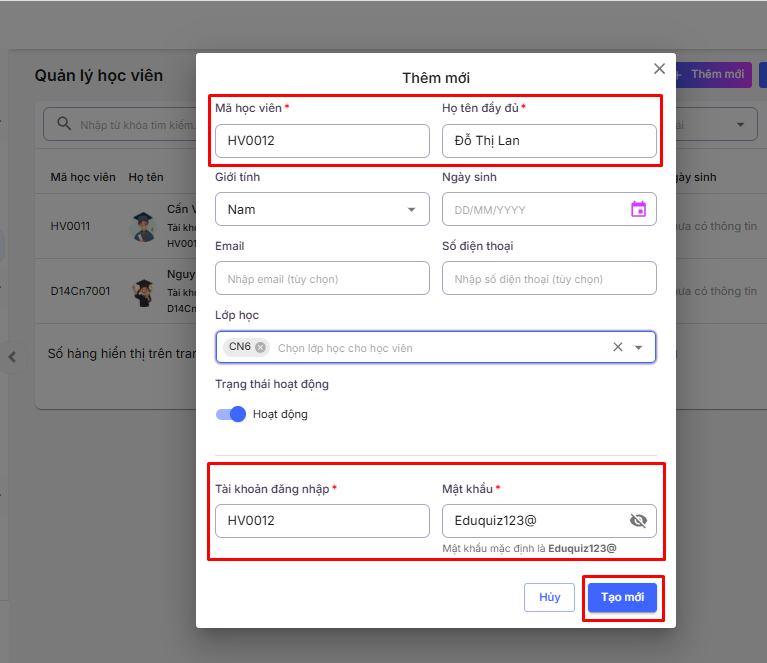Close the Thêm mới dialog with X
The height and width of the screenshot is (663, 767).
click(x=659, y=69)
